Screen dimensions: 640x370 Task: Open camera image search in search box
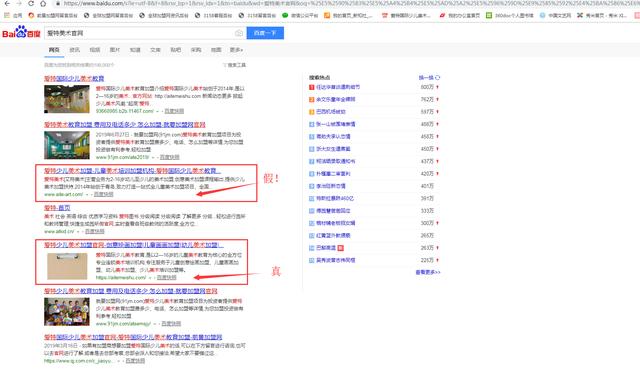pyautogui.click(x=239, y=33)
